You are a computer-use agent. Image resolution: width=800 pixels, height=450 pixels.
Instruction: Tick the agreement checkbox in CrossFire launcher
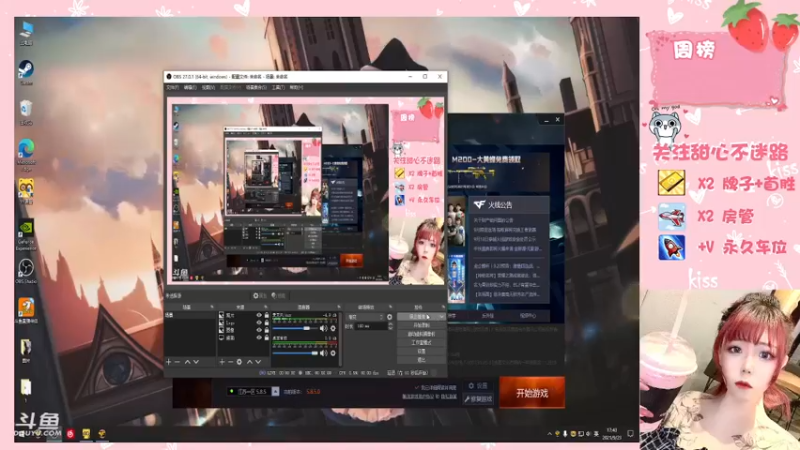click(417, 387)
